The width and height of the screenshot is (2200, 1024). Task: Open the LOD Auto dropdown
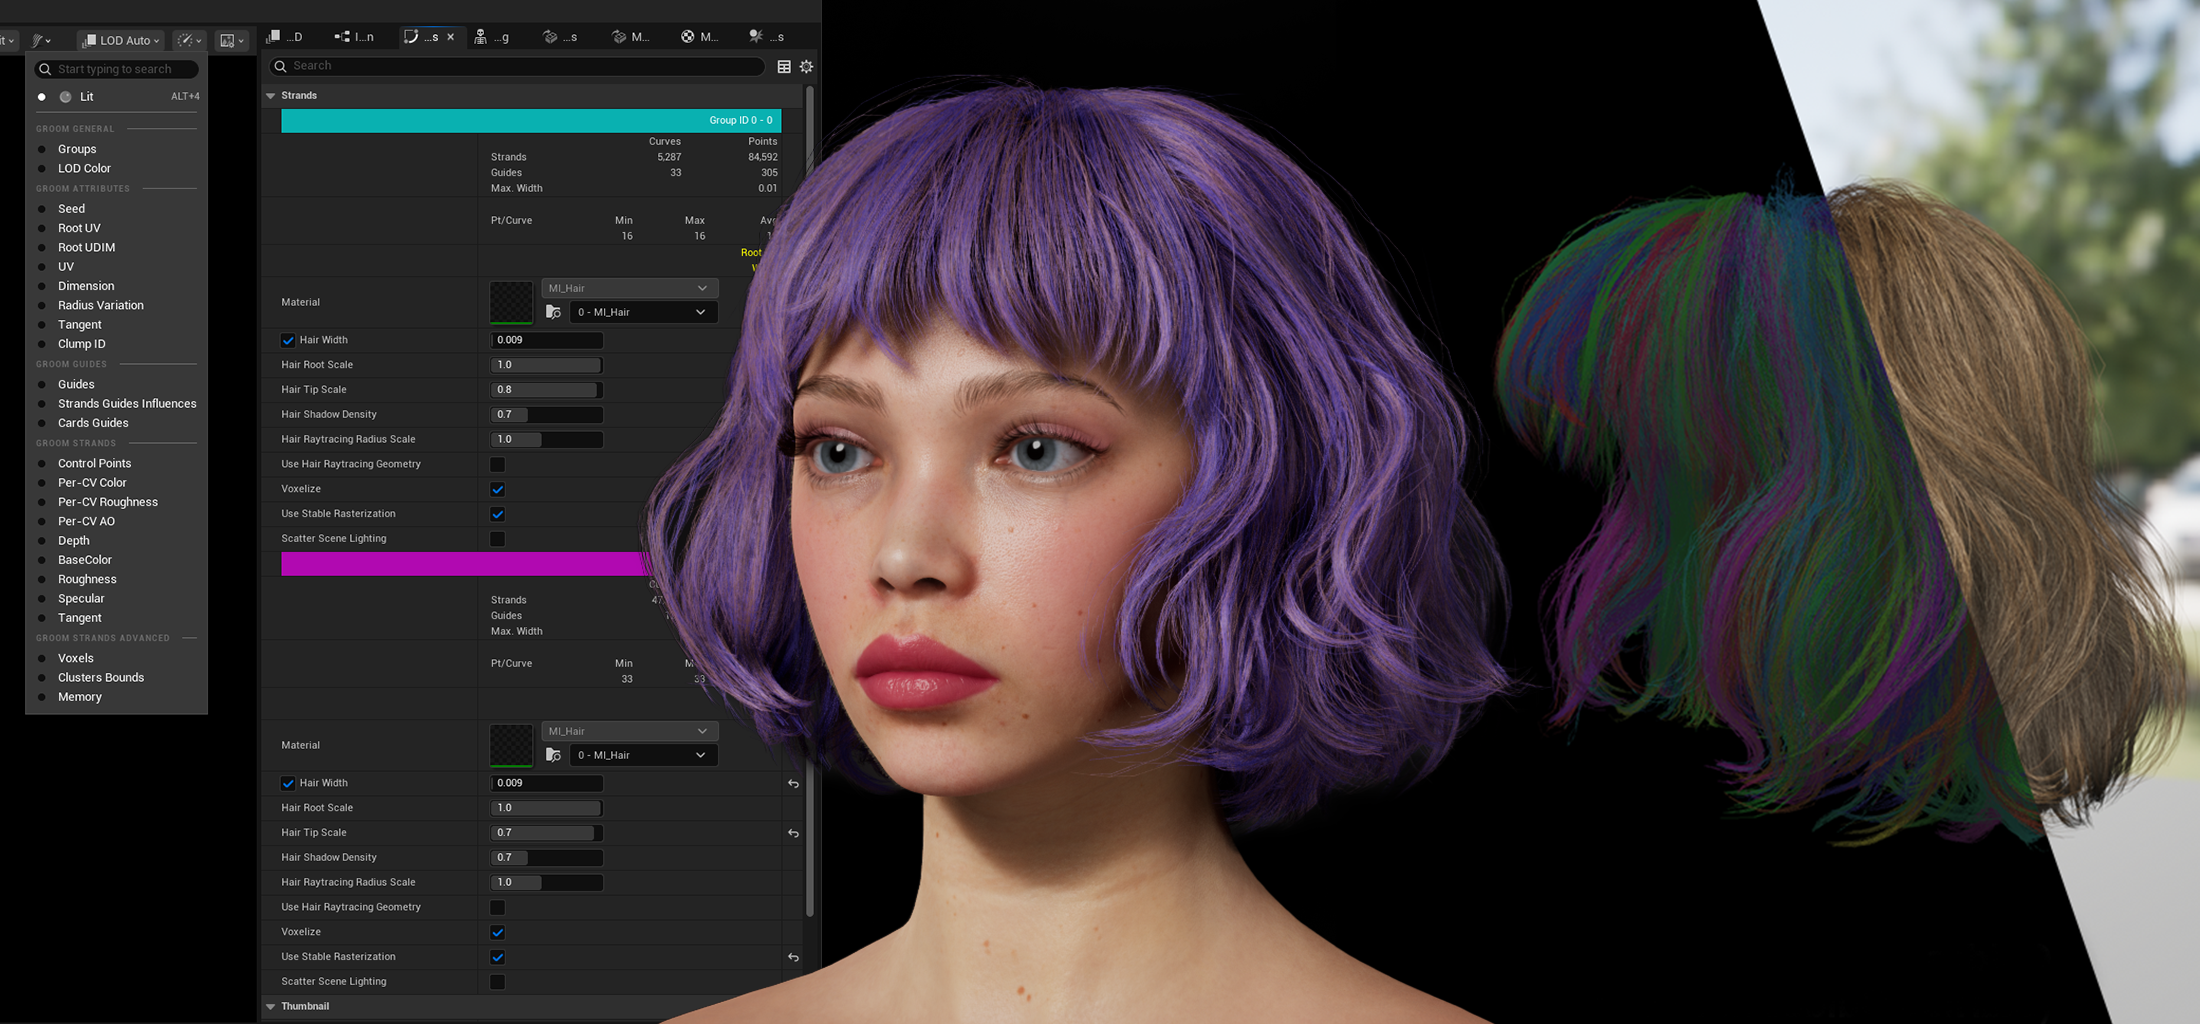[120, 40]
